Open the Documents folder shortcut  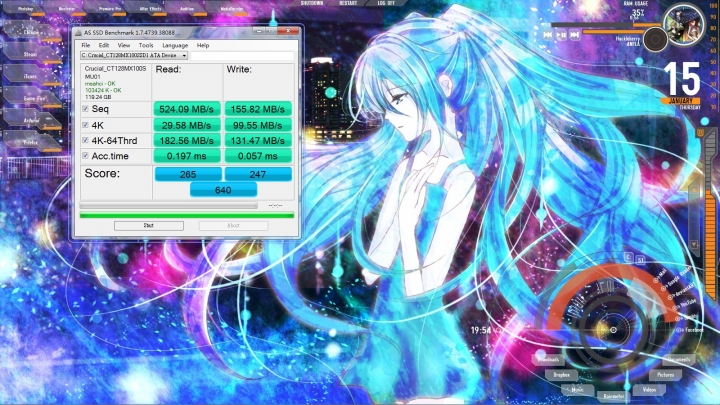tap(679, 360)
